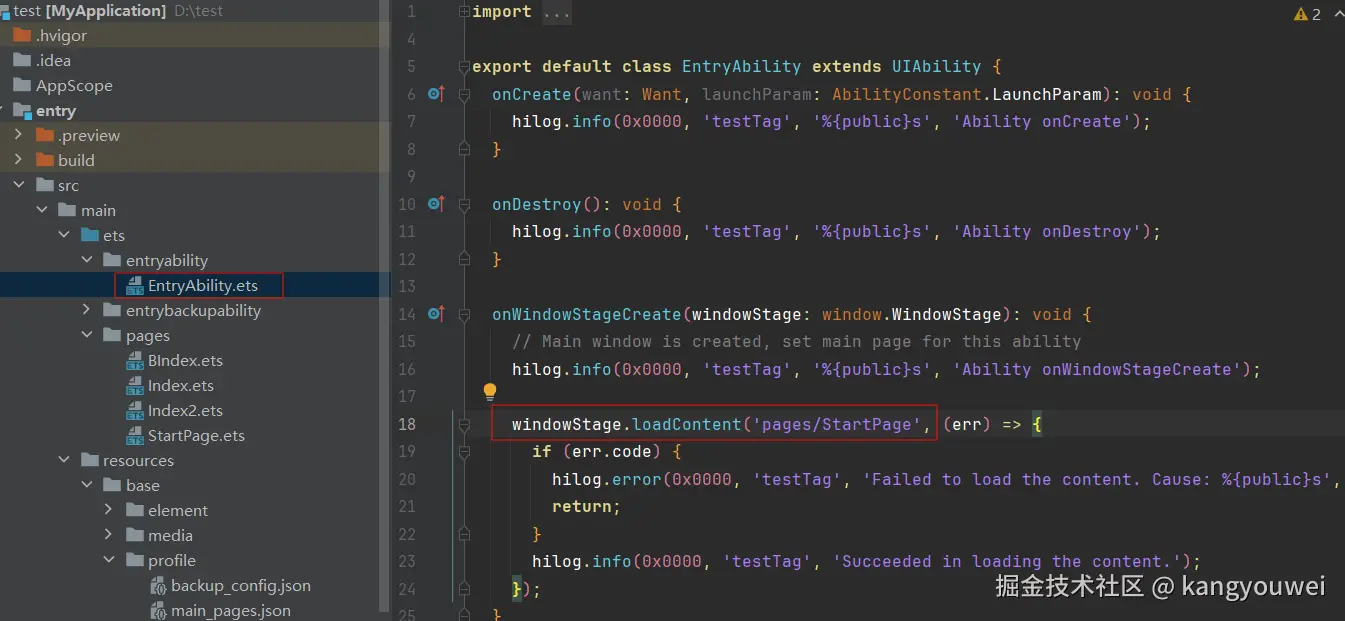Click the override gutter icon beside onWindowStageCreate
Image resolution: width=1345 pixels, height=621 pixels.
tap(435, 314)
